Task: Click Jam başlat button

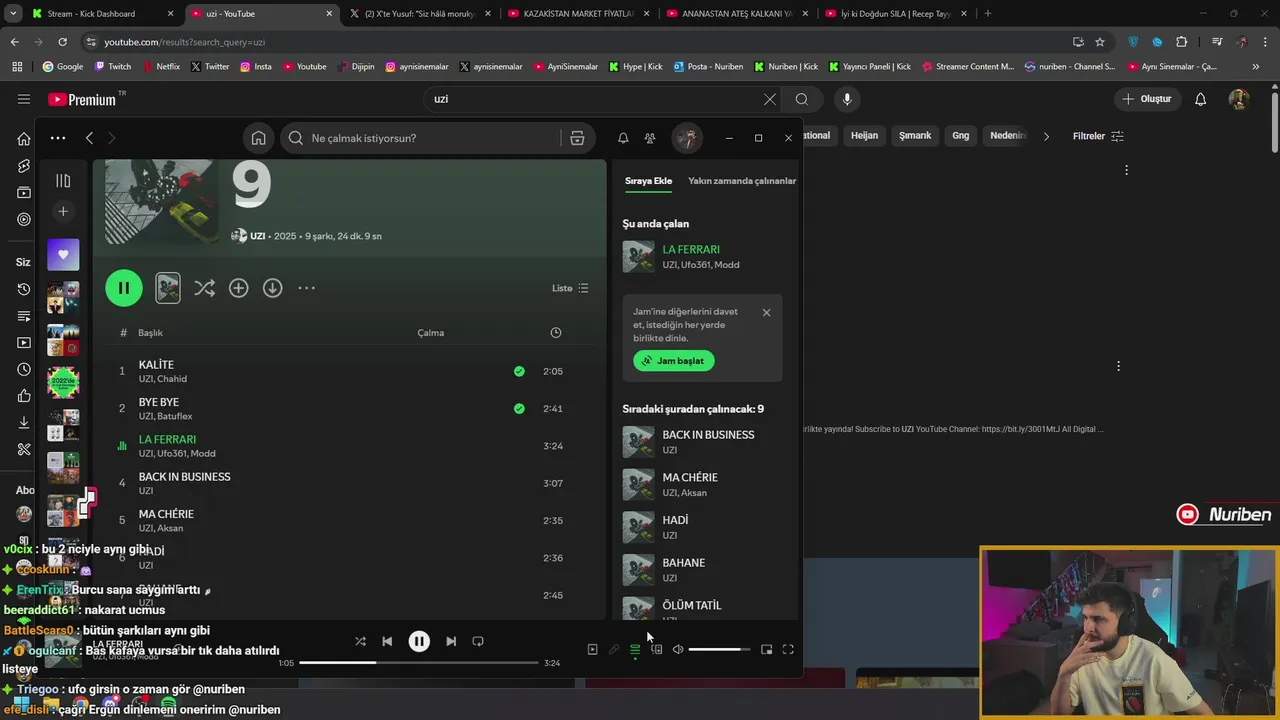Action: [674, 361]
